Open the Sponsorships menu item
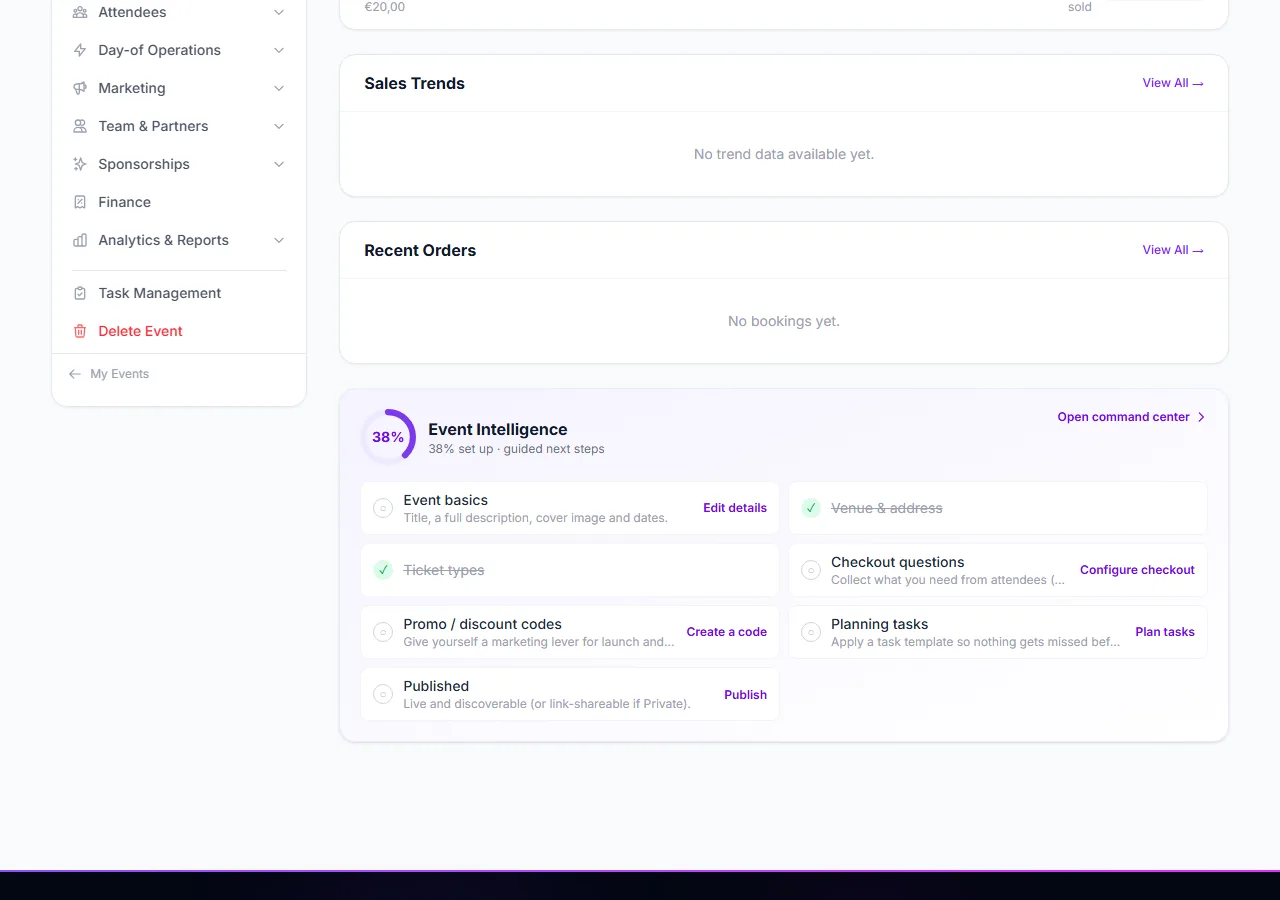Image resolution: width=1280 pixels, height=900 pixels. pos(179,164)
